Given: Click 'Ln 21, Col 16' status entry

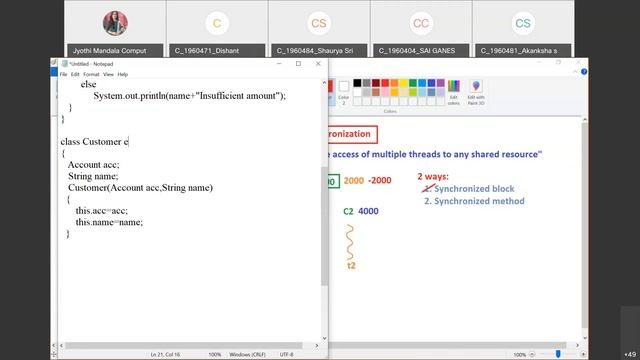Looking at the screenshot, I should click(x=165, y=354).
